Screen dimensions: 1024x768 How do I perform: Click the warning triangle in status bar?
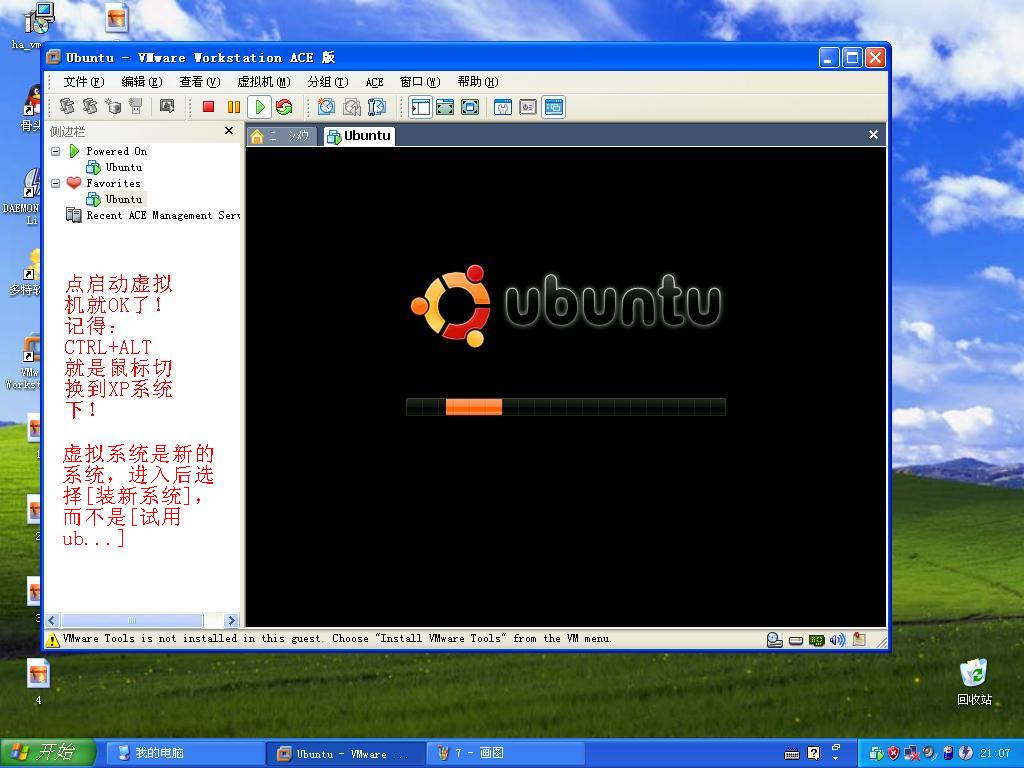pyautogui.click(x=52, y=639)
